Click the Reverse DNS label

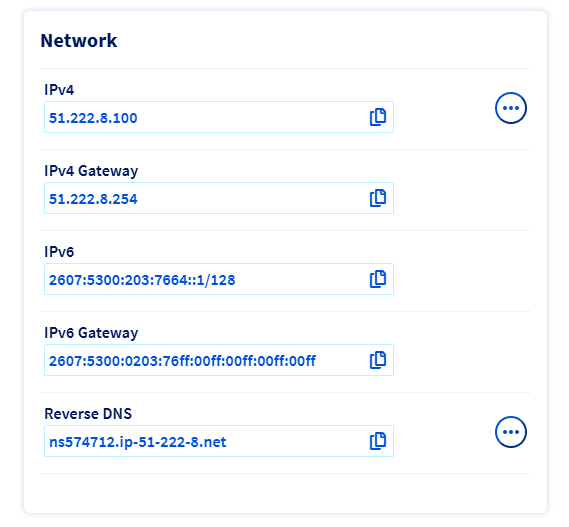point(88,414)
